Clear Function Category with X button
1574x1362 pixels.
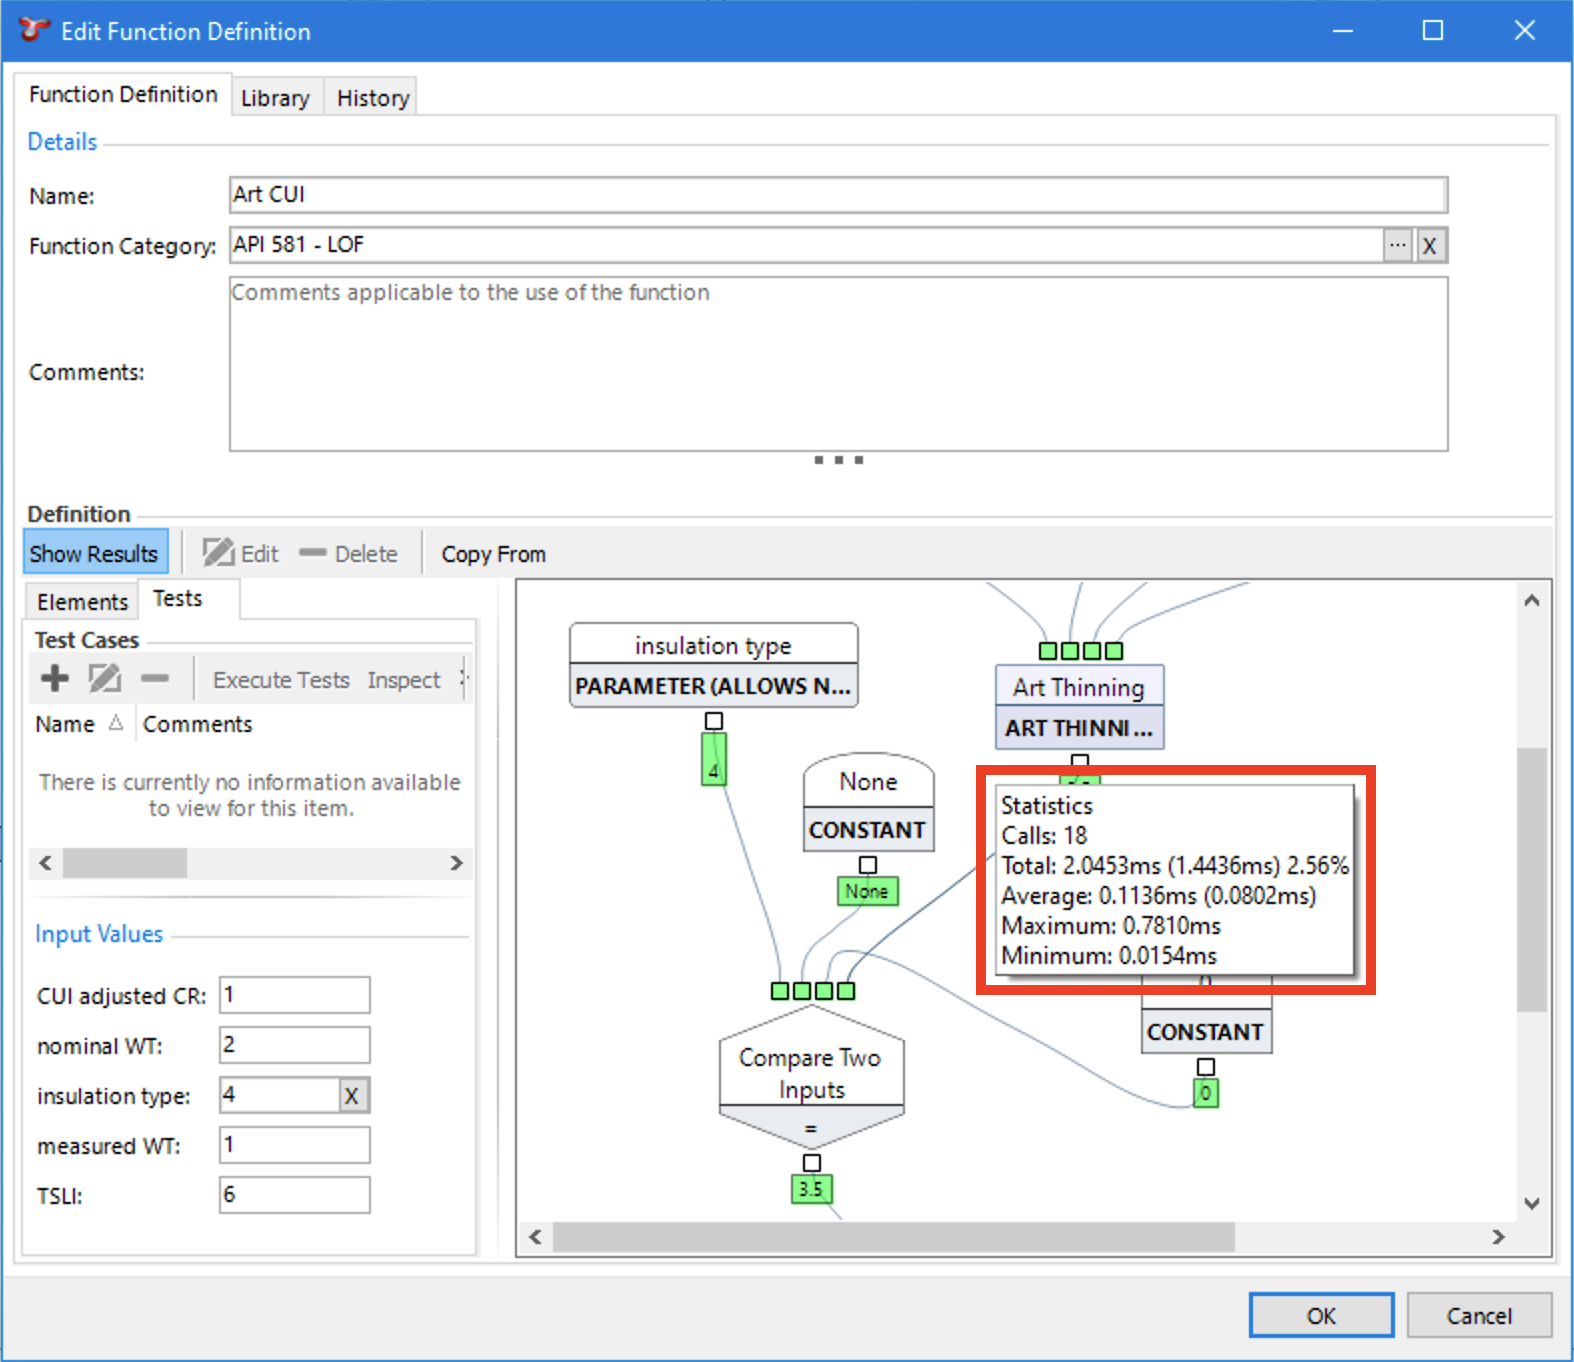point(1430,246)
